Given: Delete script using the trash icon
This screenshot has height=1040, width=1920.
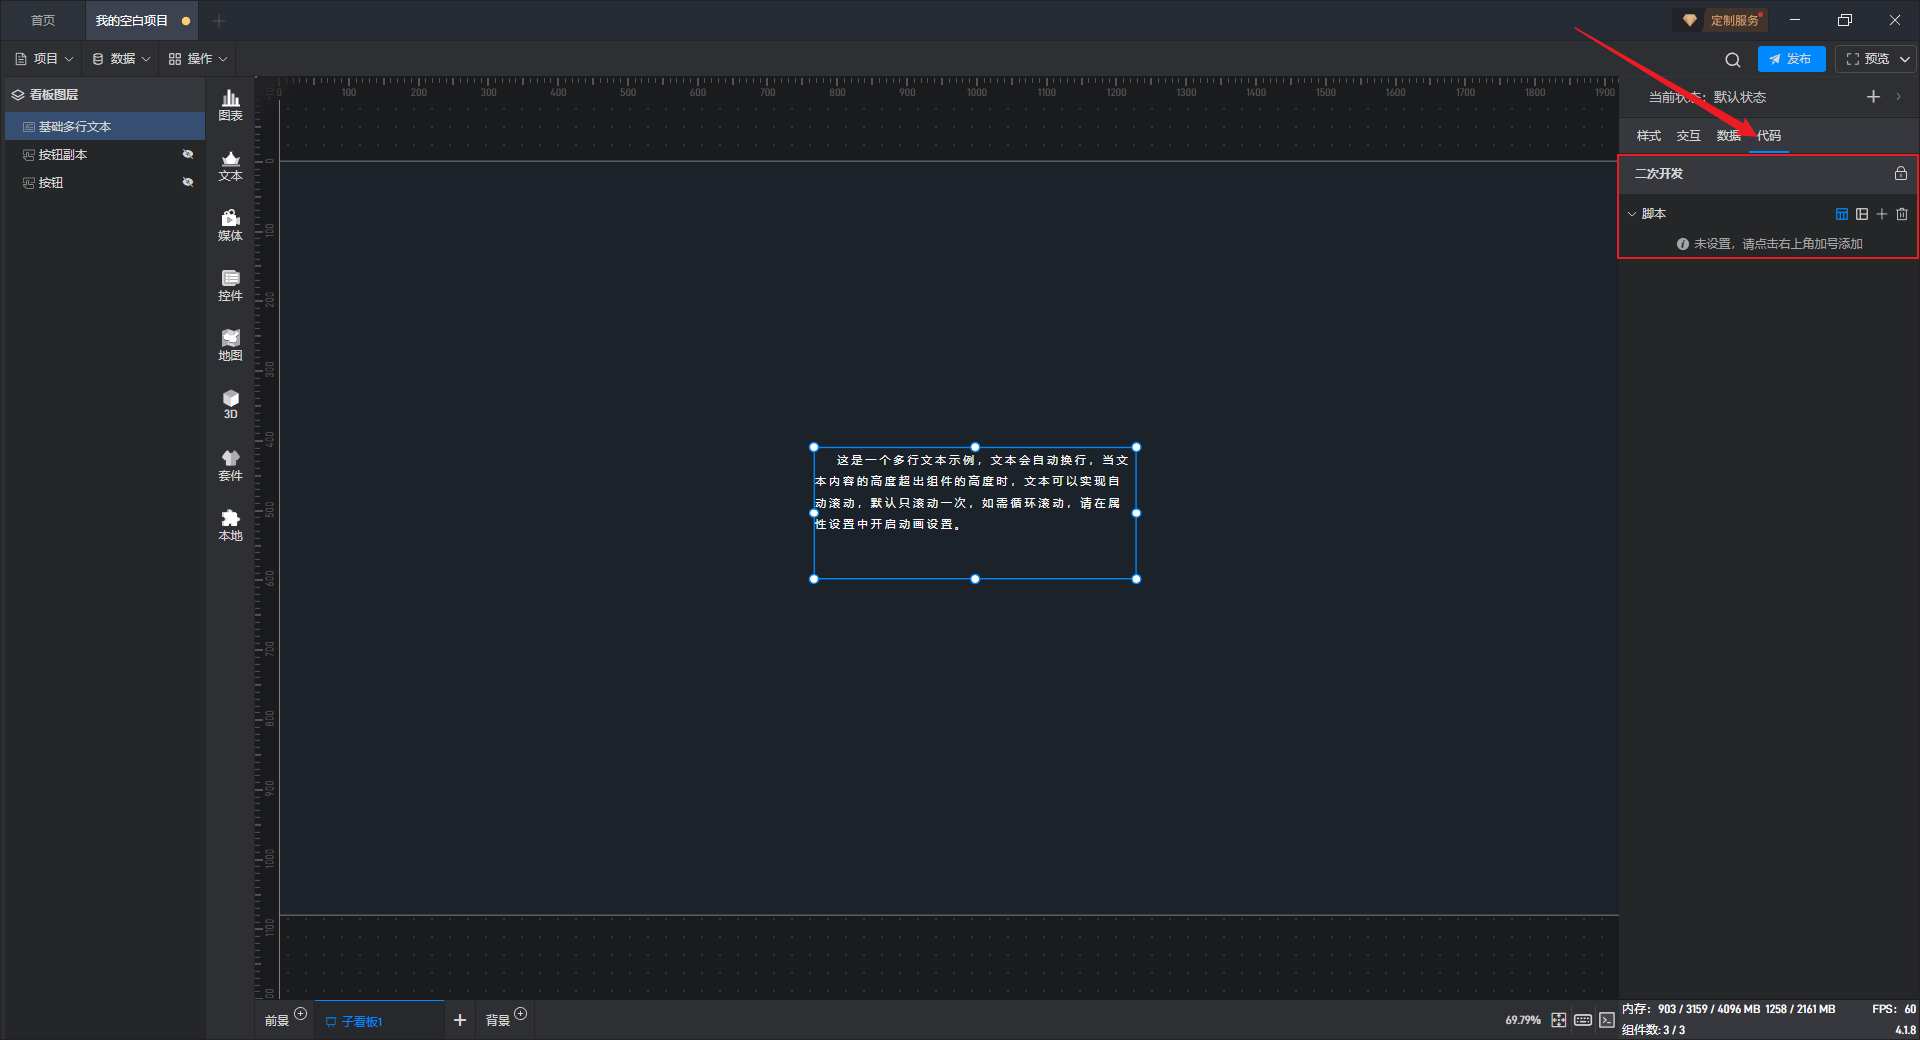Looking at the screenshot, I should (x=1902, y=214).
